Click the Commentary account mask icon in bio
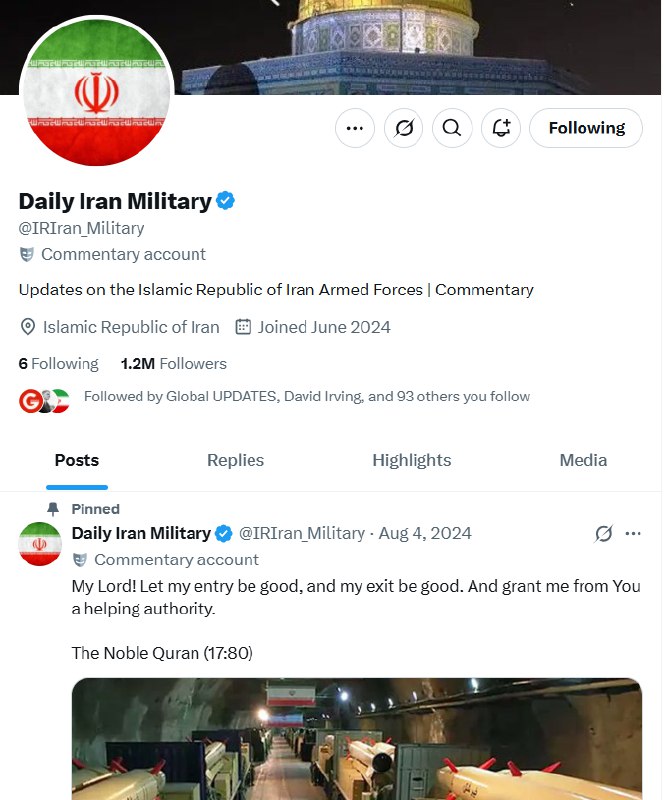Screen dimensions: 667x800 (x=27, y=254)
